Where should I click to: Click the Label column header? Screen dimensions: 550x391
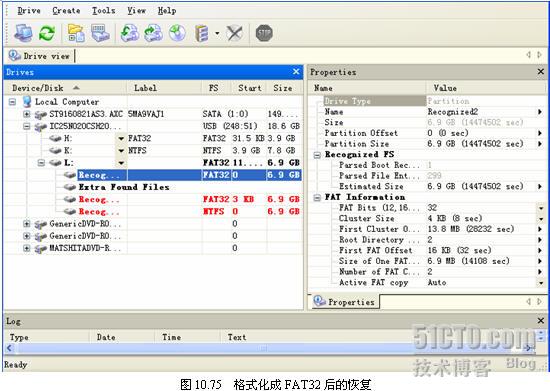pos(164,88)
